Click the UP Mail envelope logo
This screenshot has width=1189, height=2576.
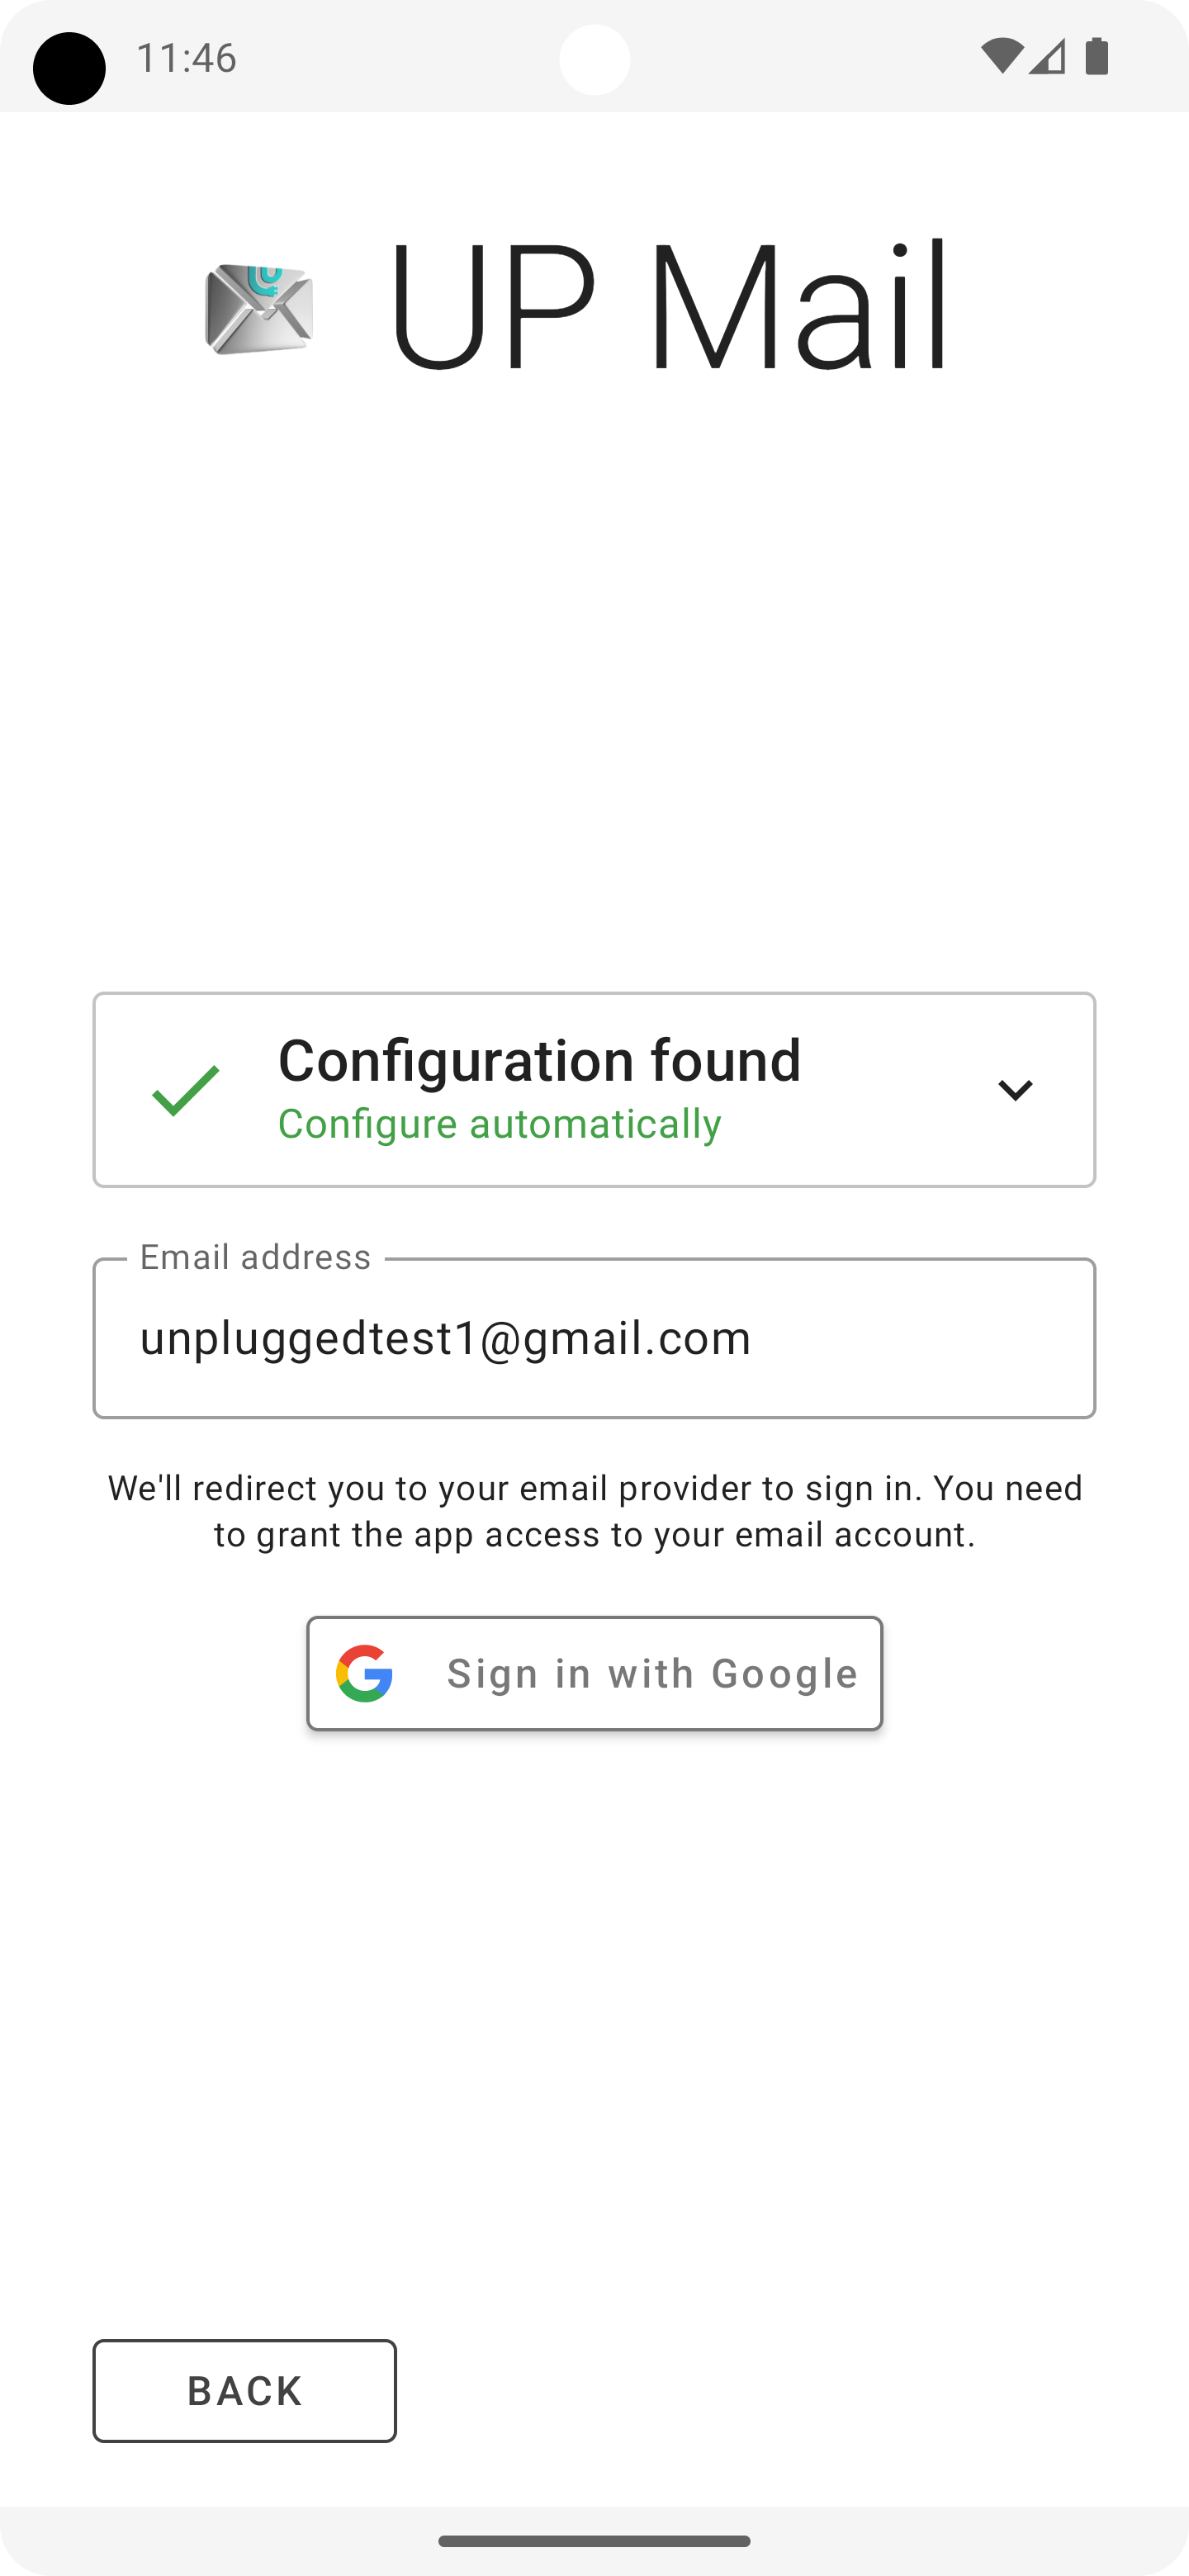(x=259, y=309)
